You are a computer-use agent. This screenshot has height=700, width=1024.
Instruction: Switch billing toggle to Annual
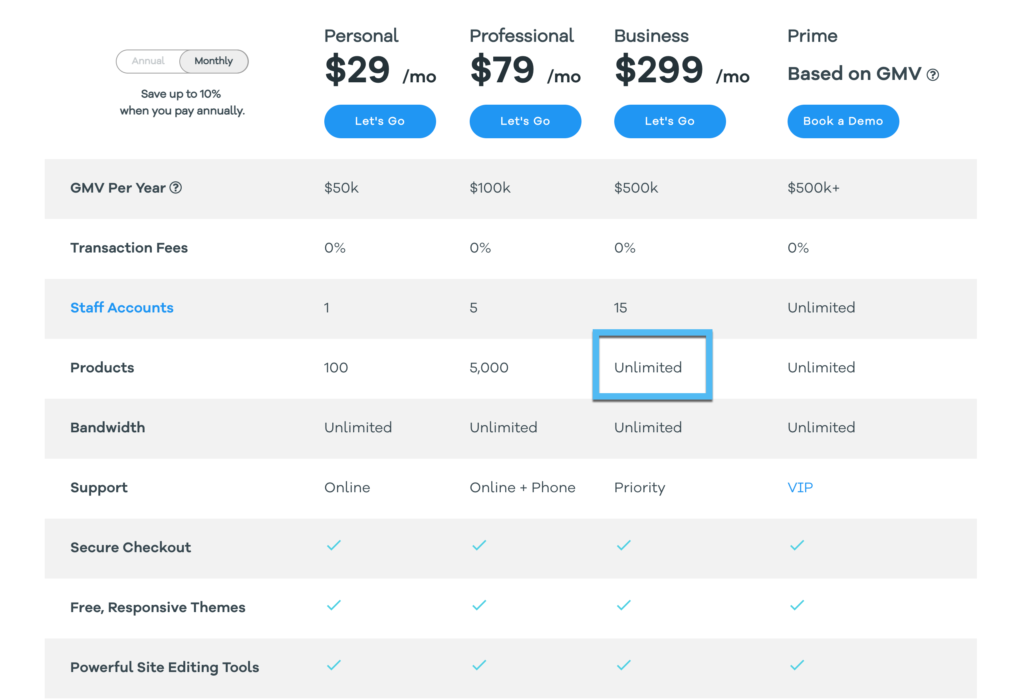point(148,61)
